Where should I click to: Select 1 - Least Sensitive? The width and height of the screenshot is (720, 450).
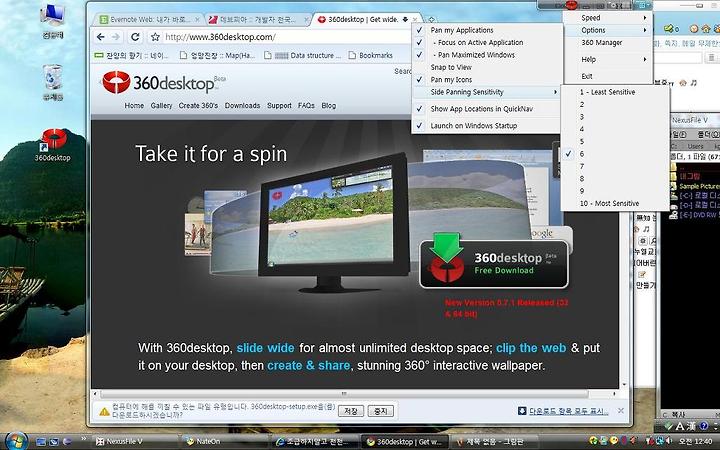(x=614, y=92)
